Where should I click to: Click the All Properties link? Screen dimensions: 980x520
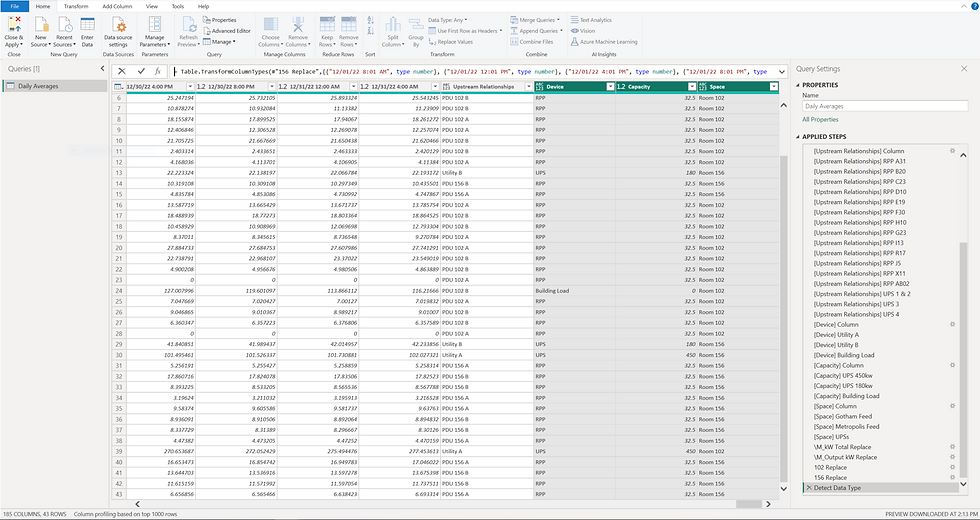click(x=820, y=119)
